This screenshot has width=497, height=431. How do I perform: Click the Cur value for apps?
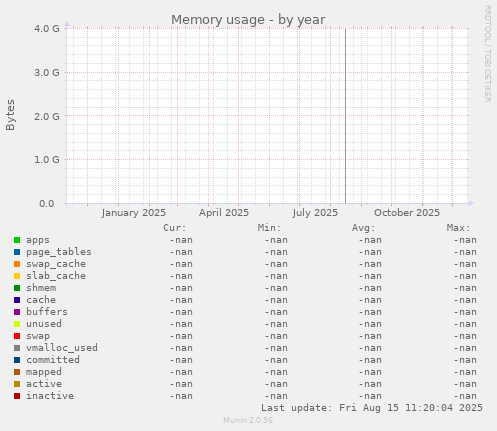(x=181, y=240)
